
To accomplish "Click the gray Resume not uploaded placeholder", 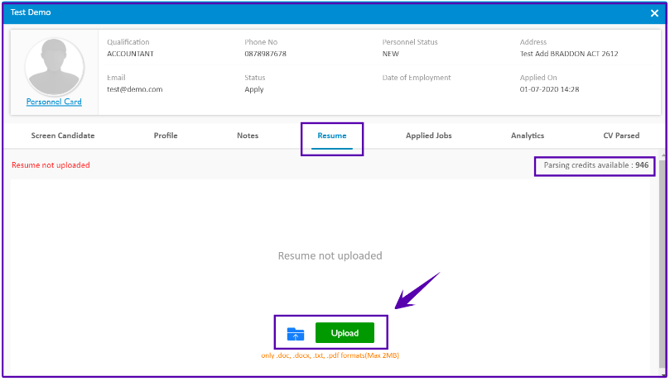I will pyautogui.click(x=330, y=255).
